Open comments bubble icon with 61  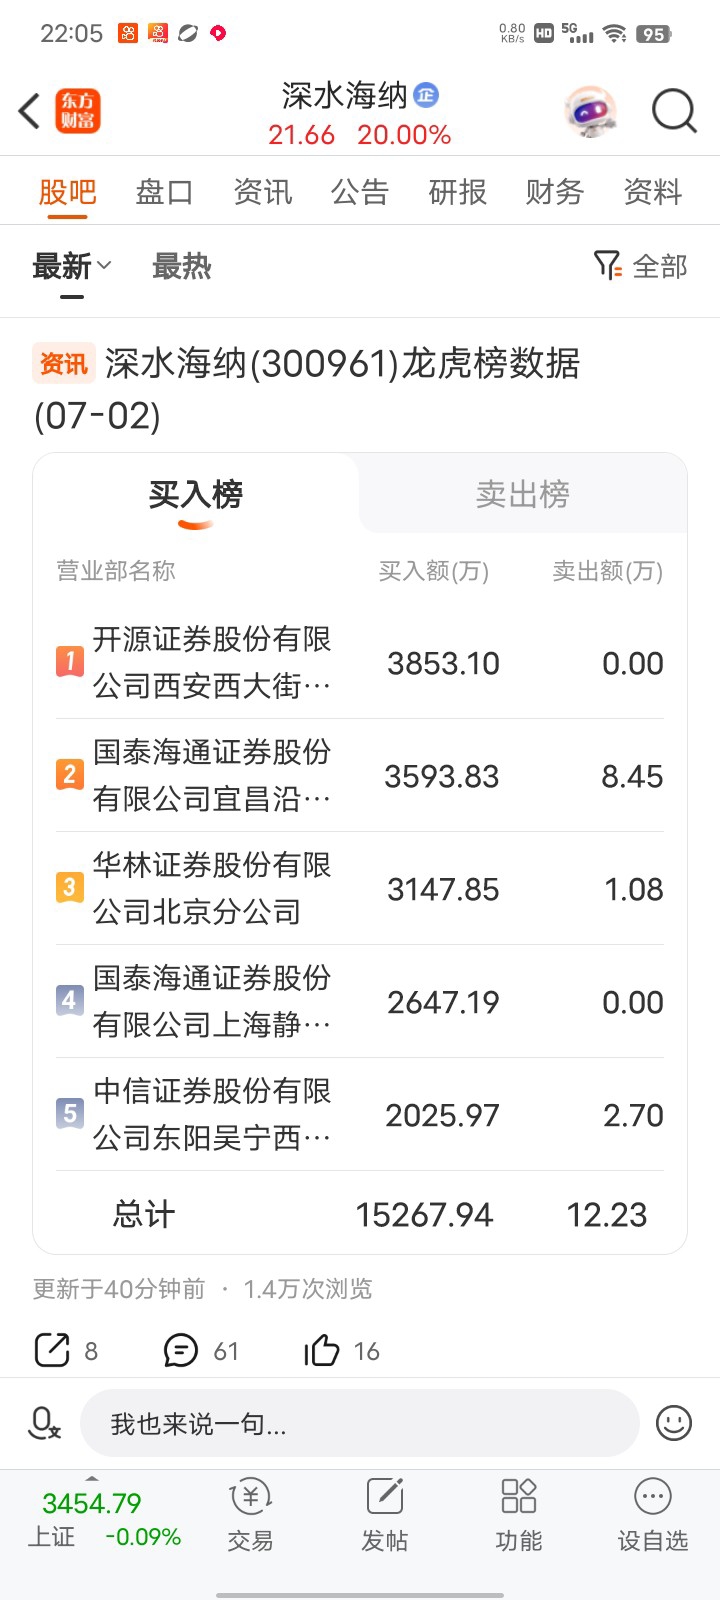tap(181, 1350)
